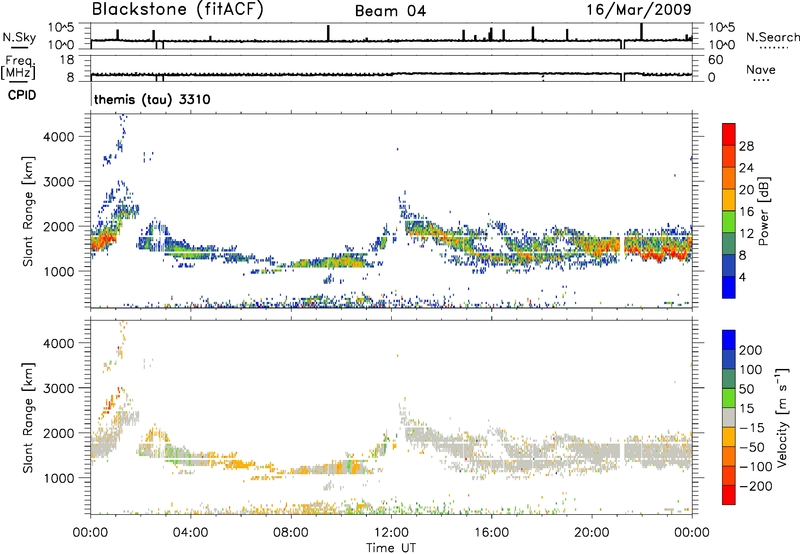The height and width of the screenshot is (554, 800).
Task: Click the '60' Nave axis tick label
Action: [x=715, y=60]
